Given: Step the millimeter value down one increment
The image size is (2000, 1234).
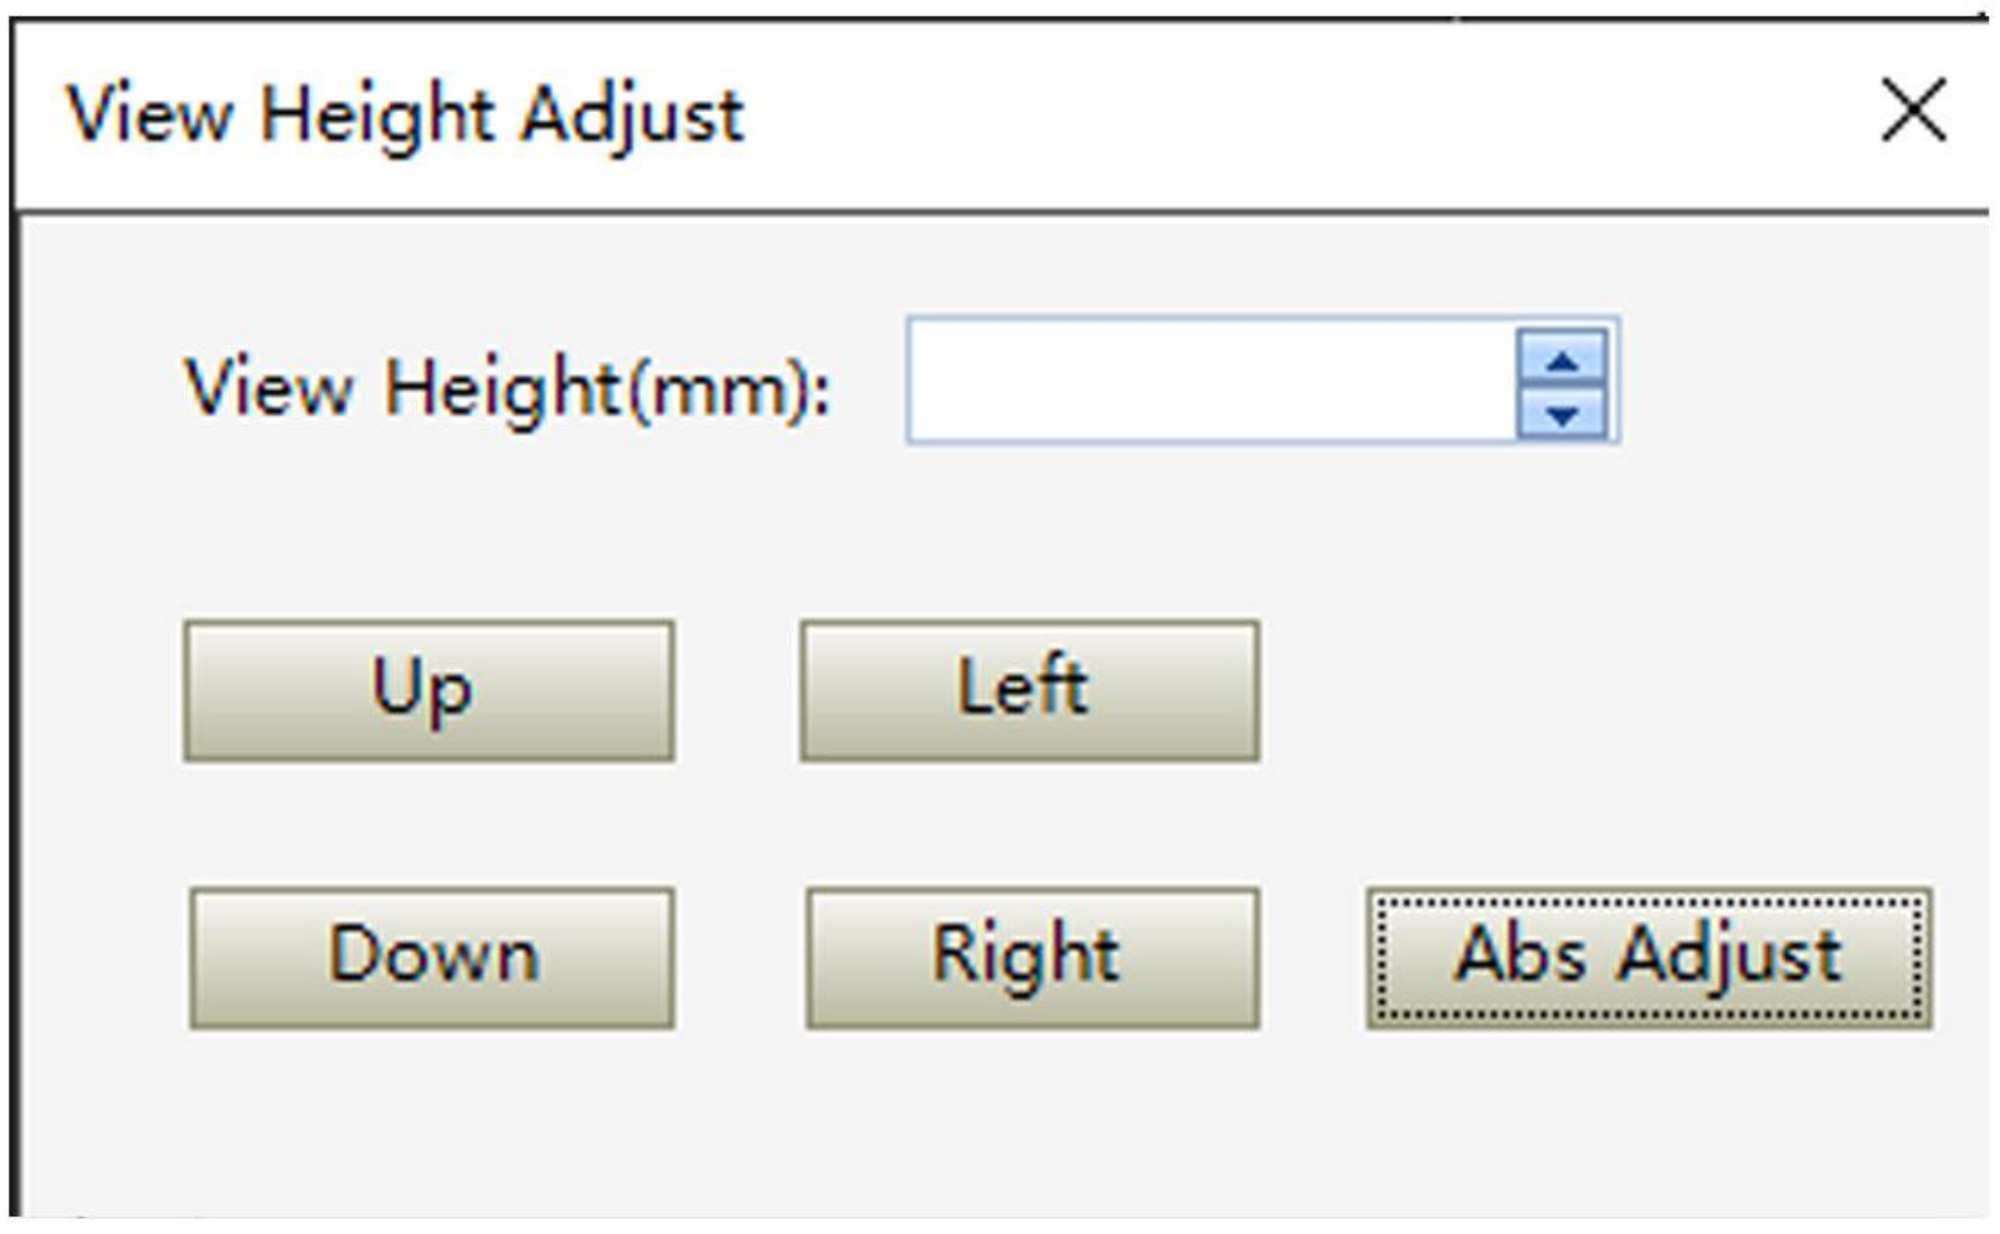Looking at the screenshot, I should coord(1562,412).
